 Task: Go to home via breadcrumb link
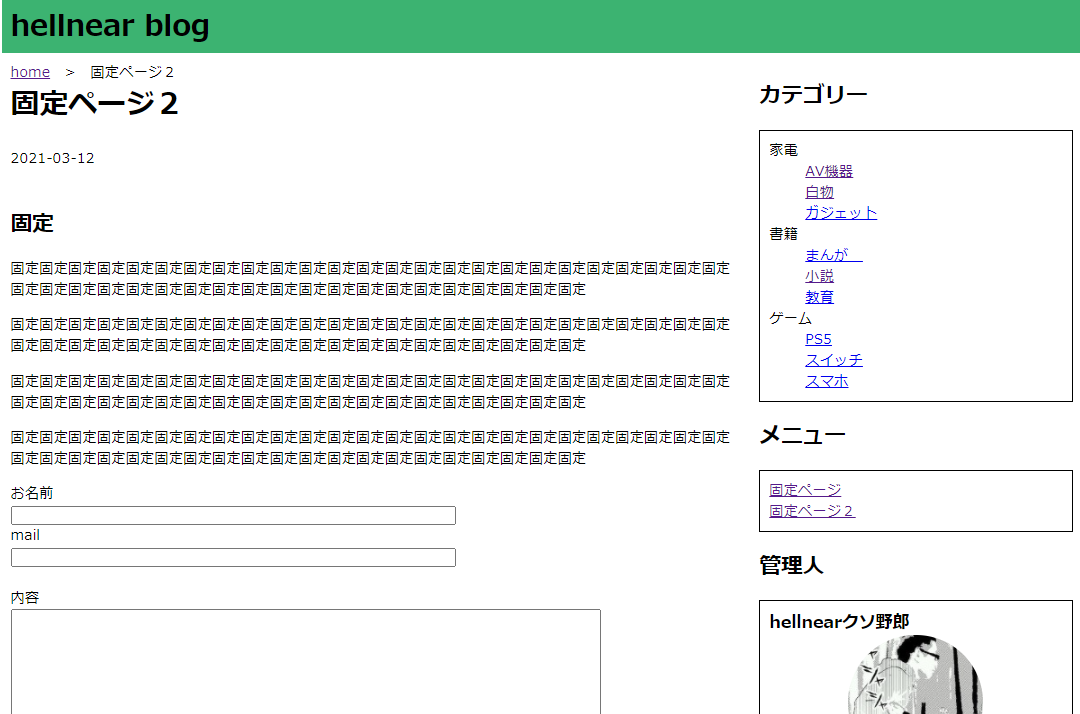coord(30,72)
